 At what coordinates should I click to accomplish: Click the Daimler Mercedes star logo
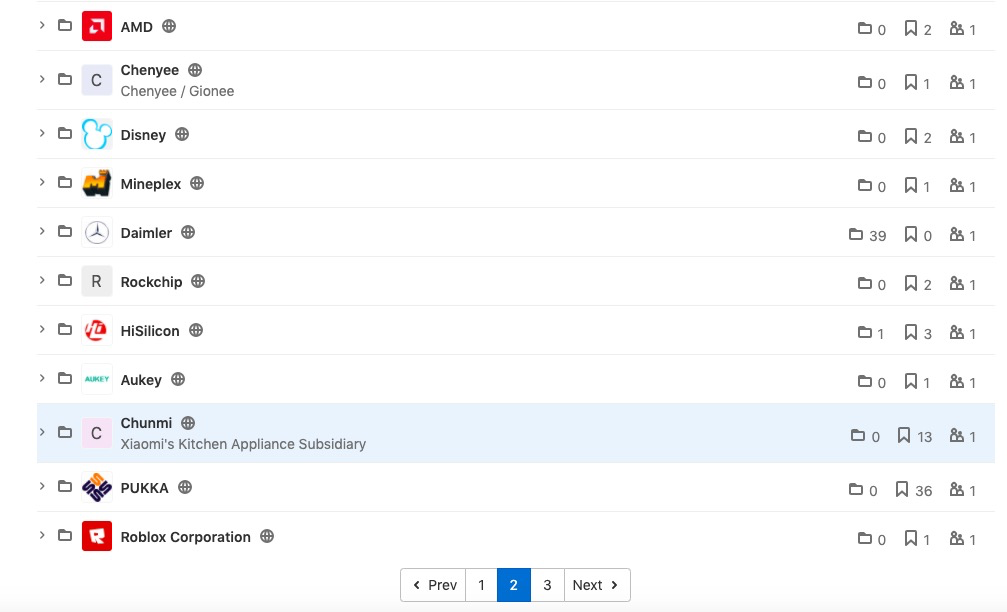point(96,233)
